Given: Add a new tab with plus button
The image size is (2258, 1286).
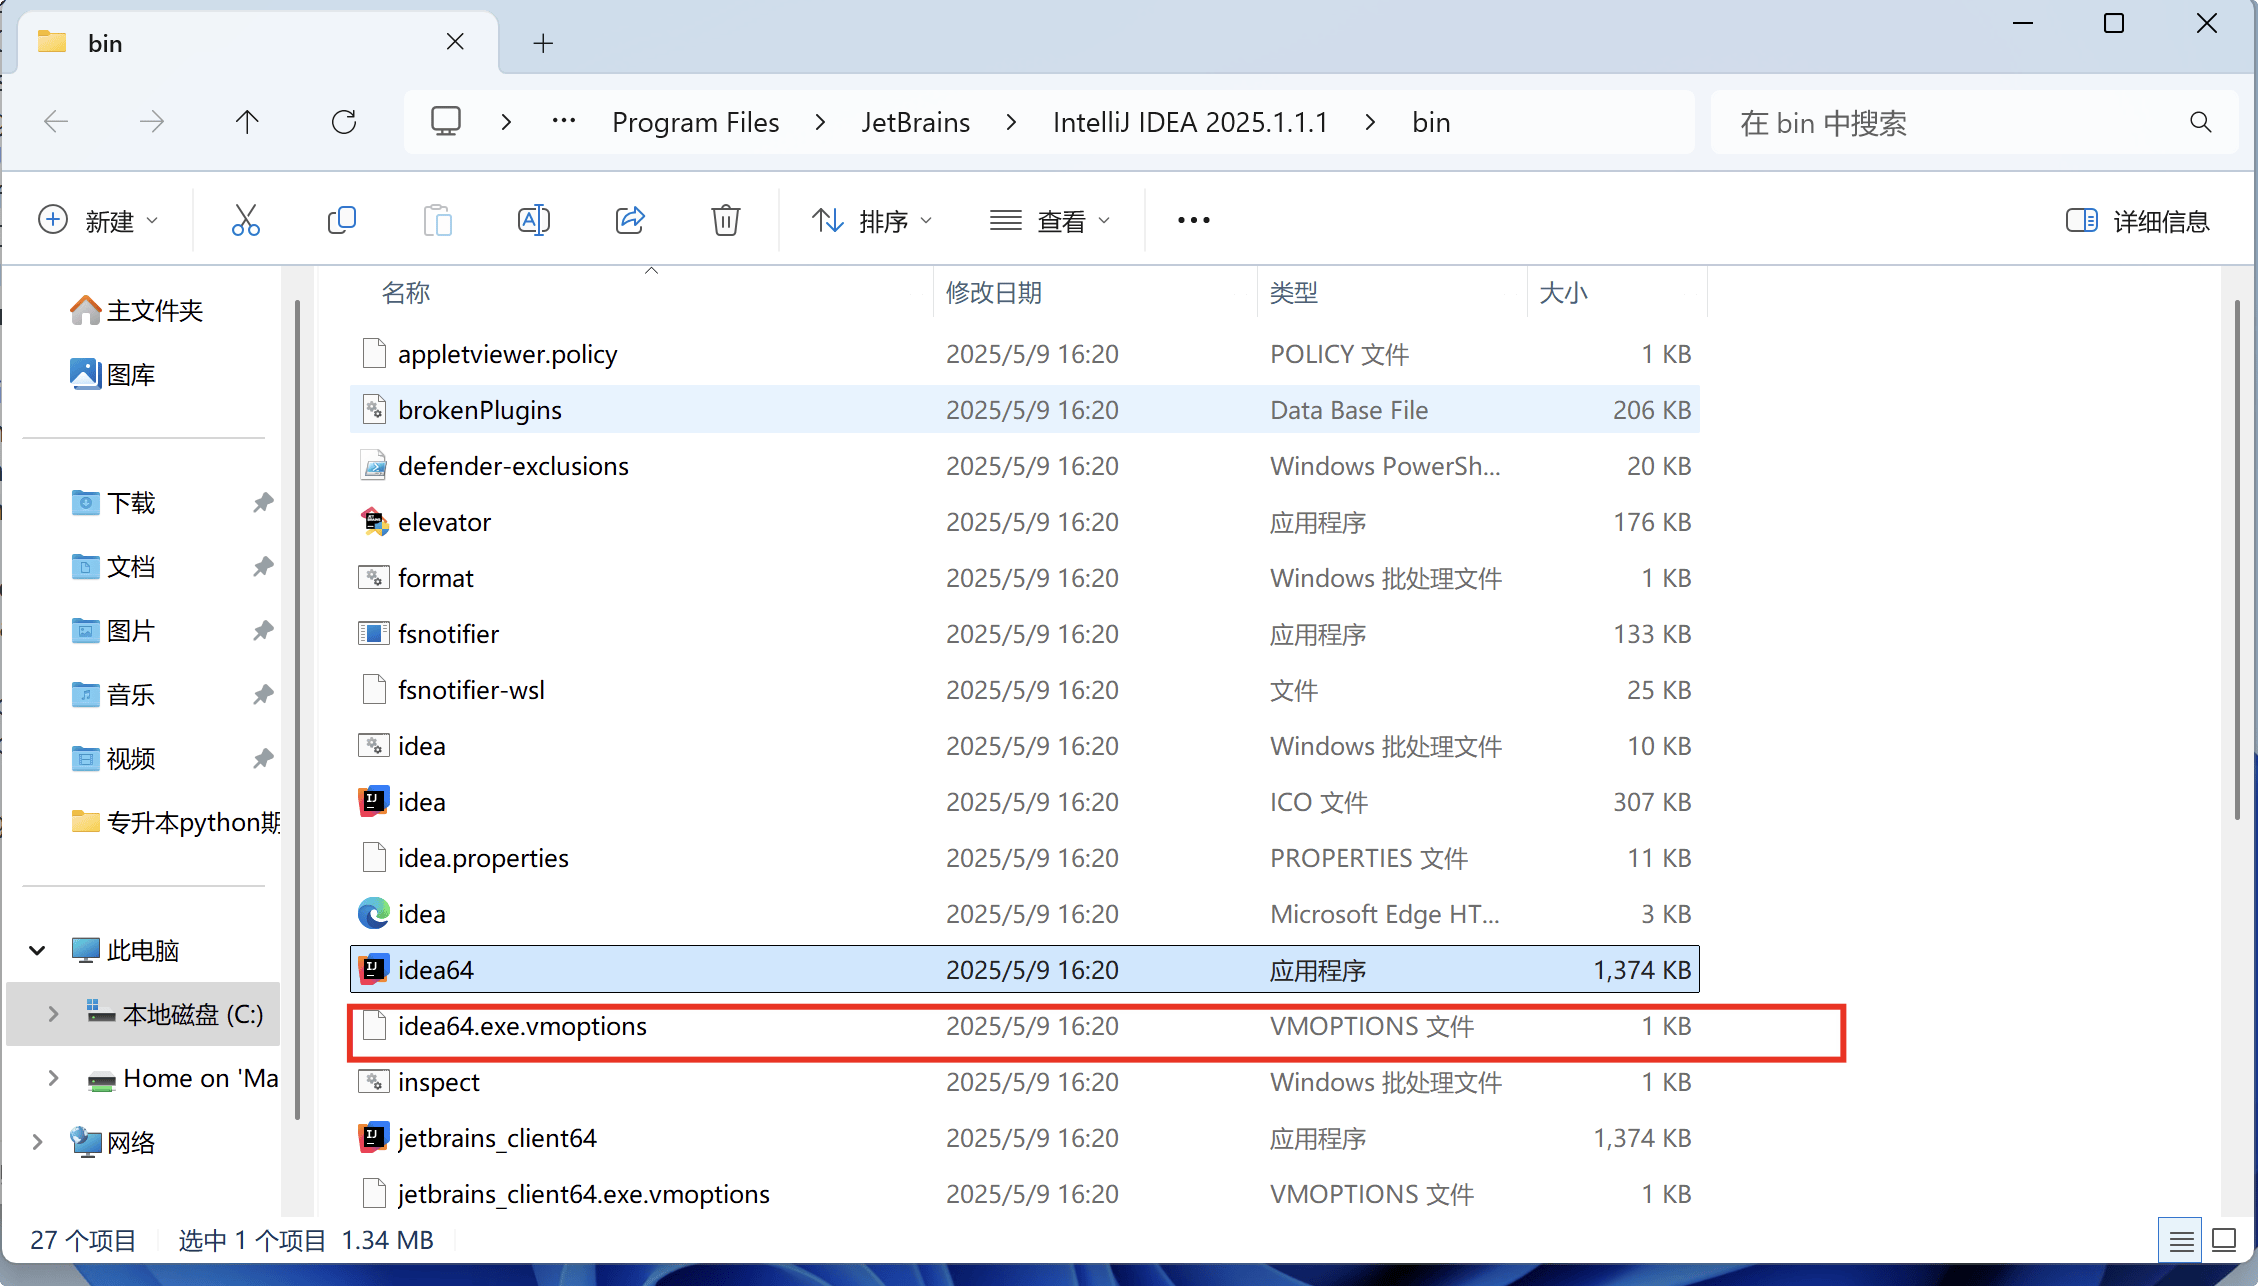Looking at the screenshot, I should pyautogui.click(x=543, y=43).
